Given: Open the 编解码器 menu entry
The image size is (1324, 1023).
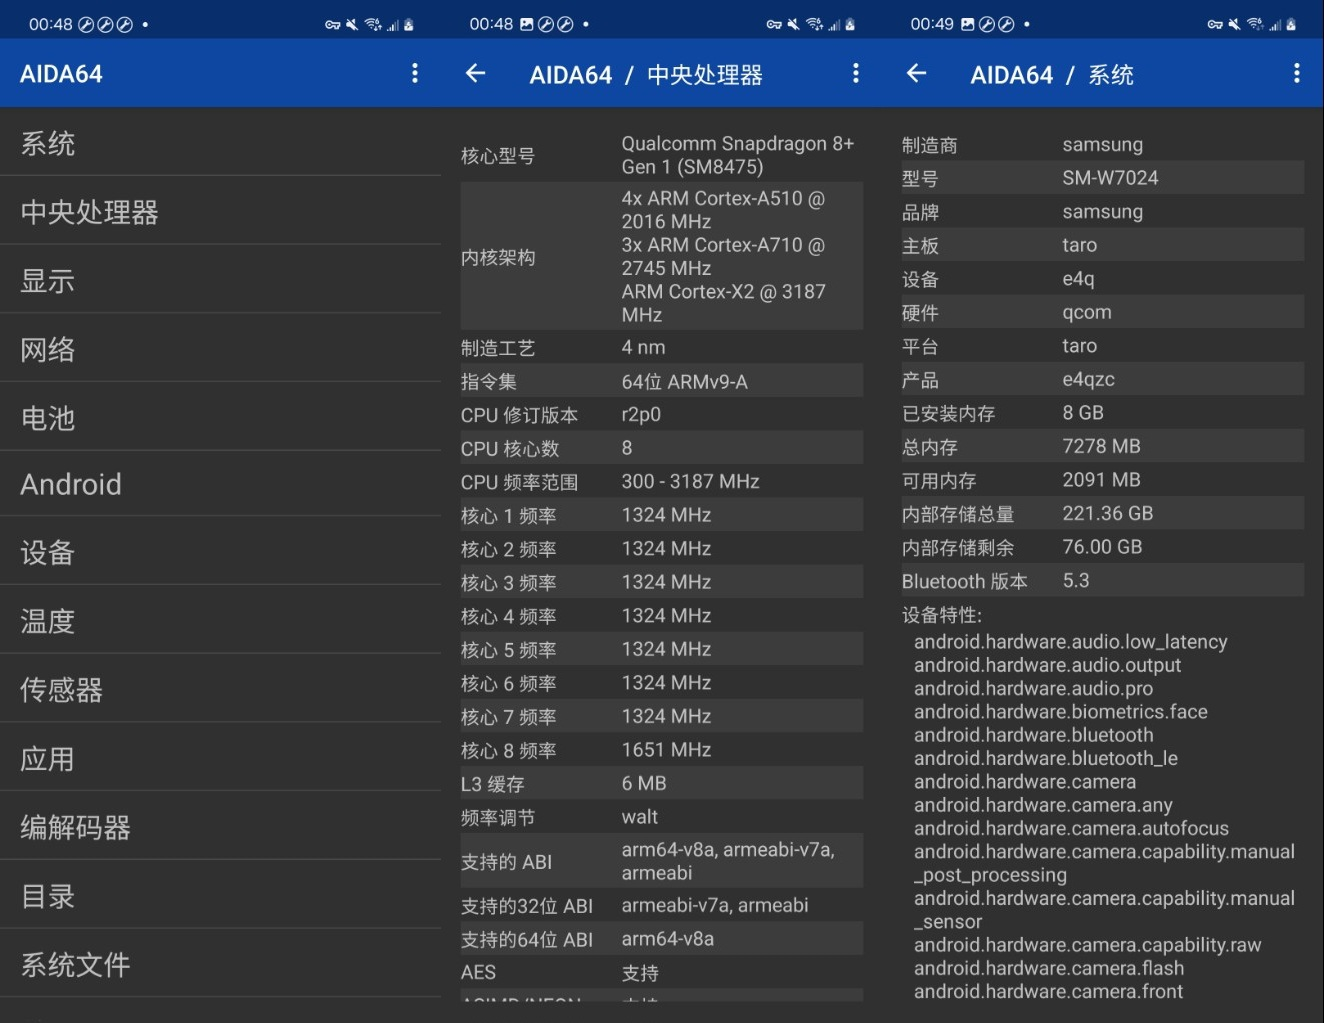Looking at the screenshot, I should [x=220, y=827].
